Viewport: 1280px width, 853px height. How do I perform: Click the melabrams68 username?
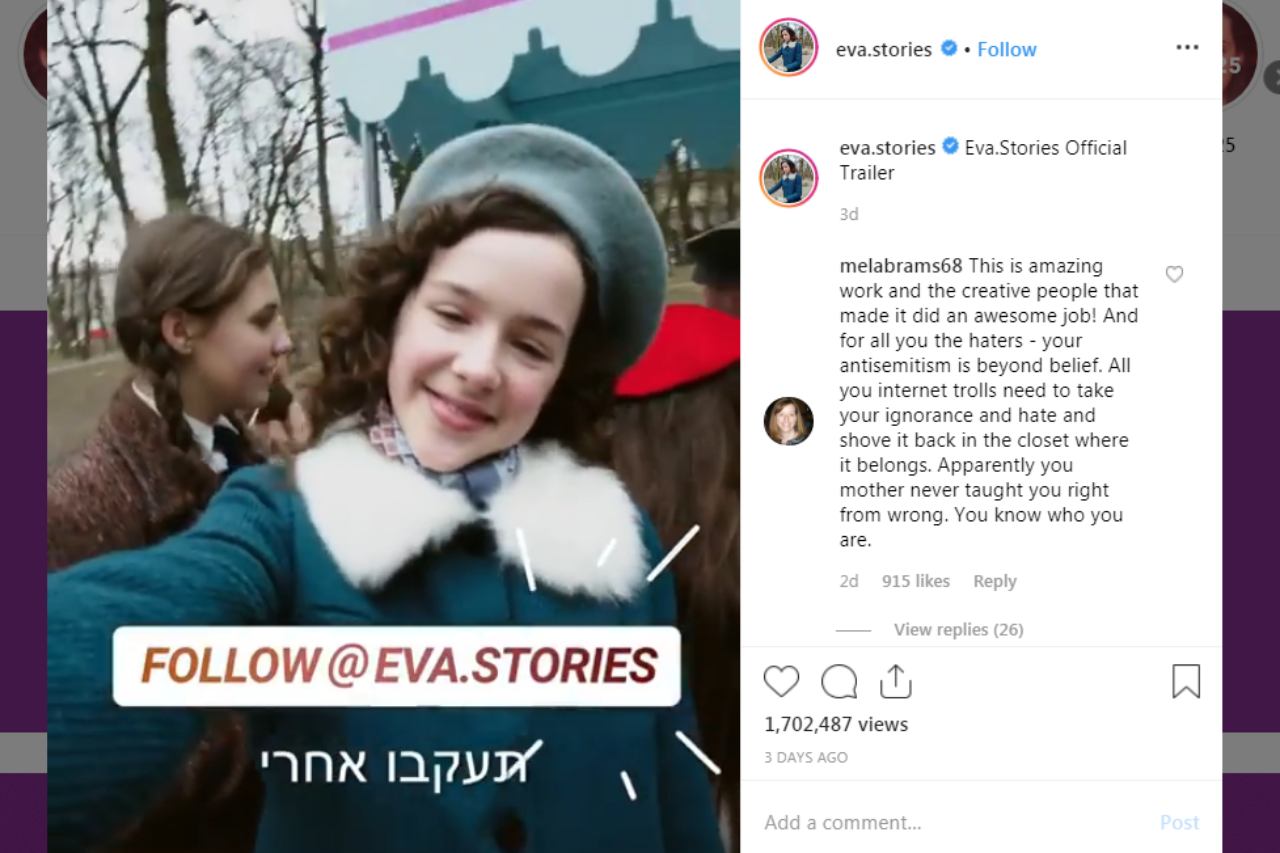coord(901,266)
